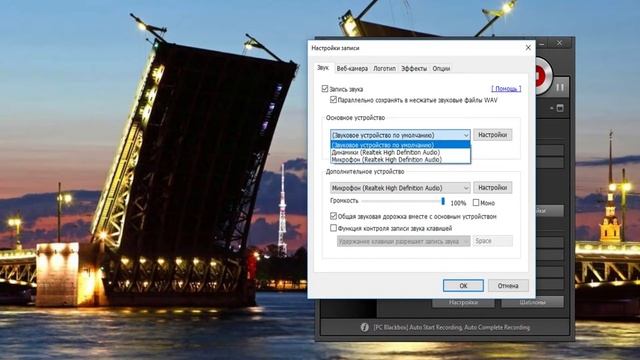
Task: Switch to the Веб-камера tab
Action: click(x=352, y=69)
